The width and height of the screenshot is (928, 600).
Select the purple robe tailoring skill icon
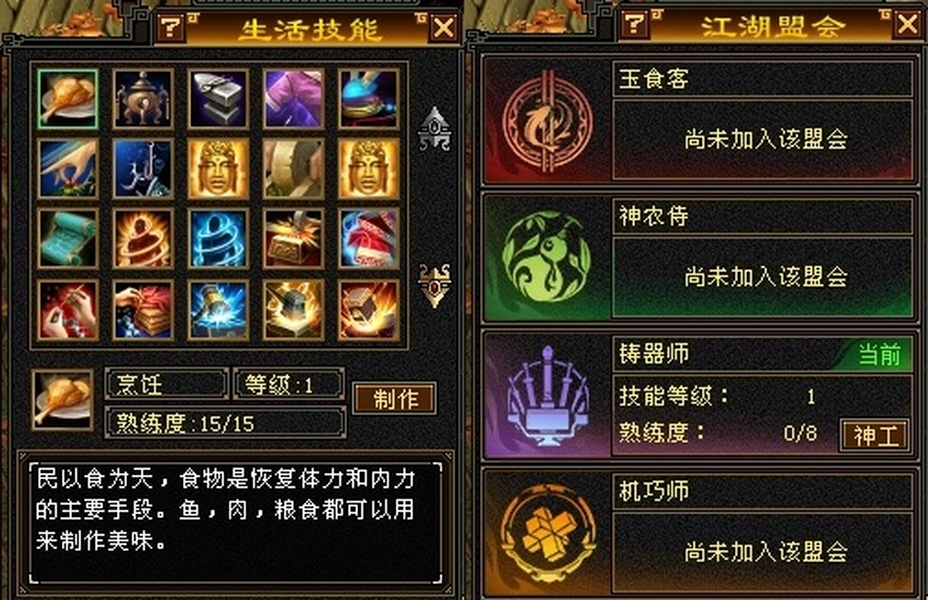coord(294,99)
